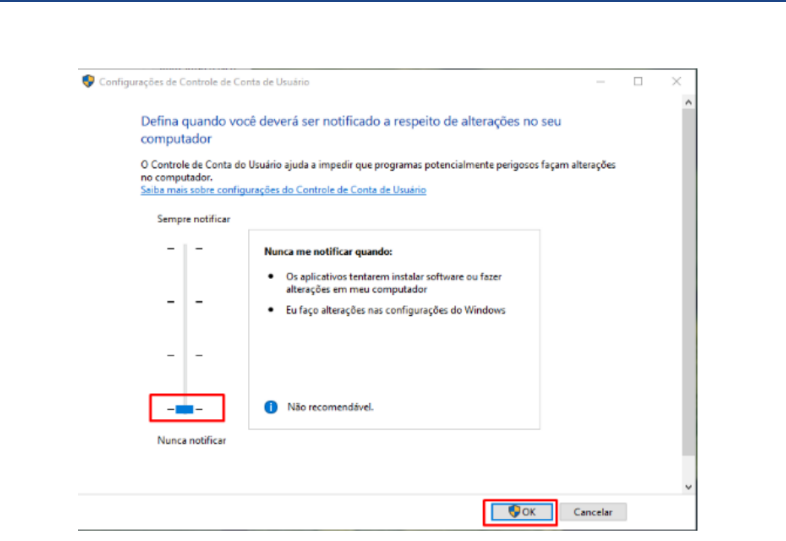This screenshot has width=786, height=541.
Task: Click the Nunca me notificar quando heading
Action: [x=328, y=253]
